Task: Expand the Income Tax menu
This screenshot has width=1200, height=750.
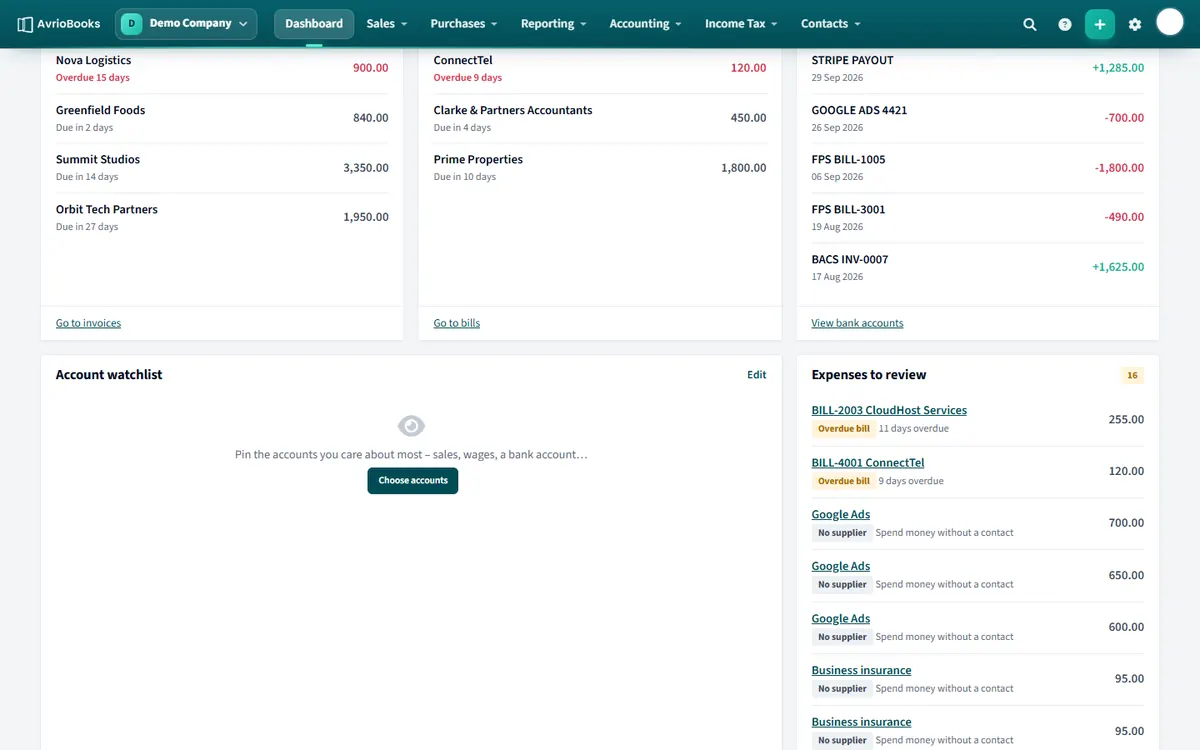Action: [740, 24]
